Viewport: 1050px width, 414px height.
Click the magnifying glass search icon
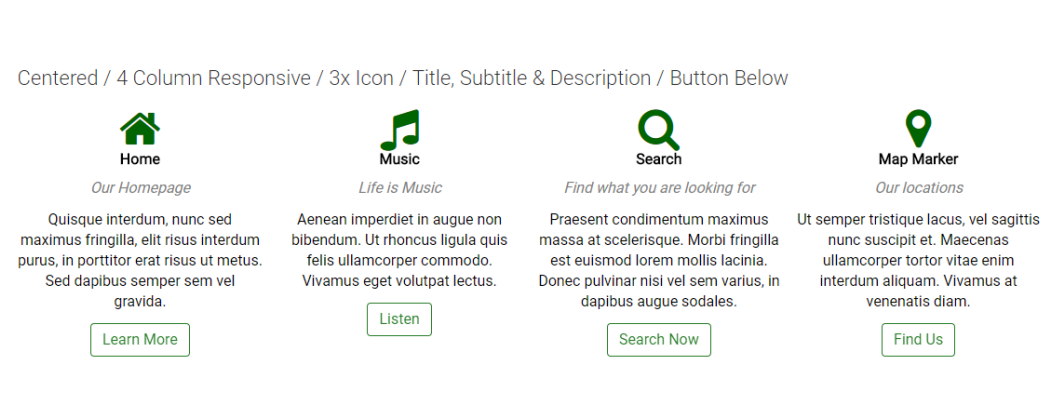659,130
